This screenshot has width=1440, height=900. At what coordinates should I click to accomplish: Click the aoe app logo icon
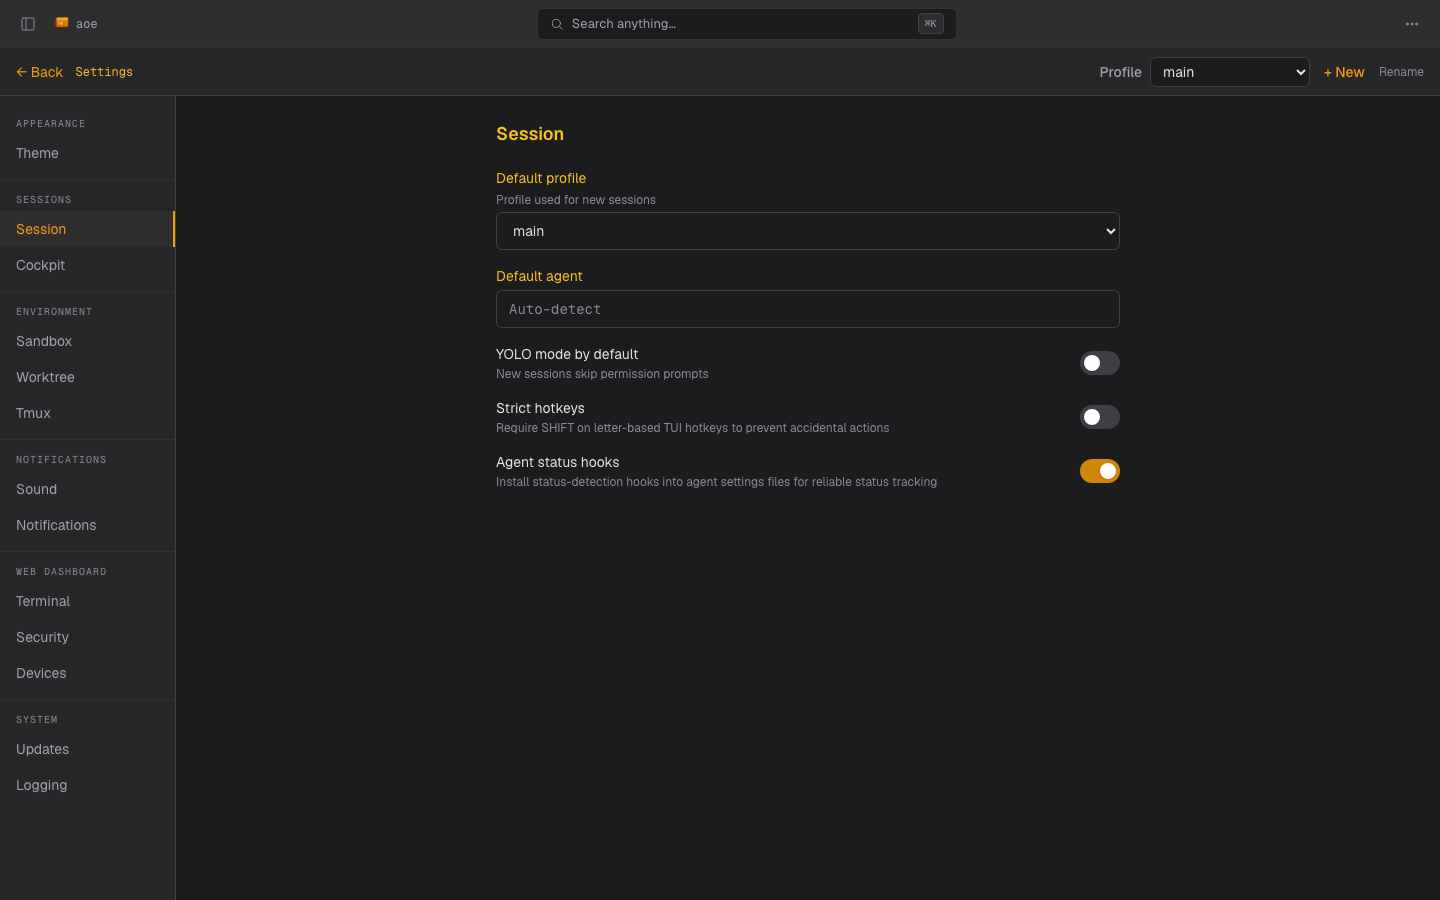(x=62, y=23)
